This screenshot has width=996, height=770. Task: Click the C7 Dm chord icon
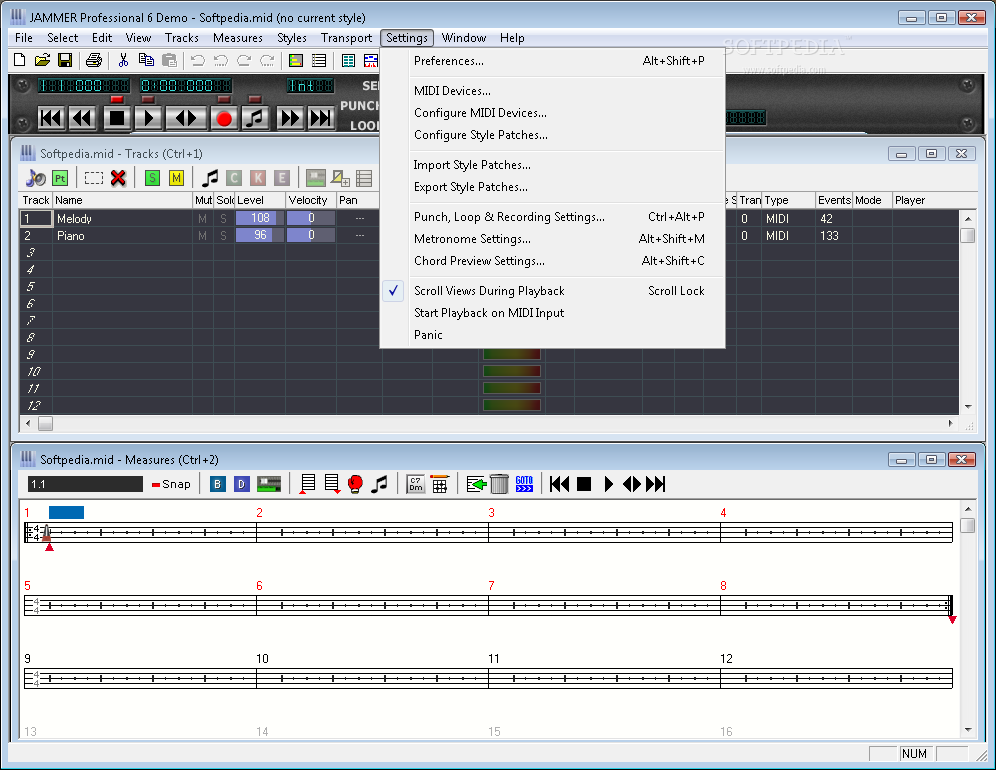(x=415, y=484)
